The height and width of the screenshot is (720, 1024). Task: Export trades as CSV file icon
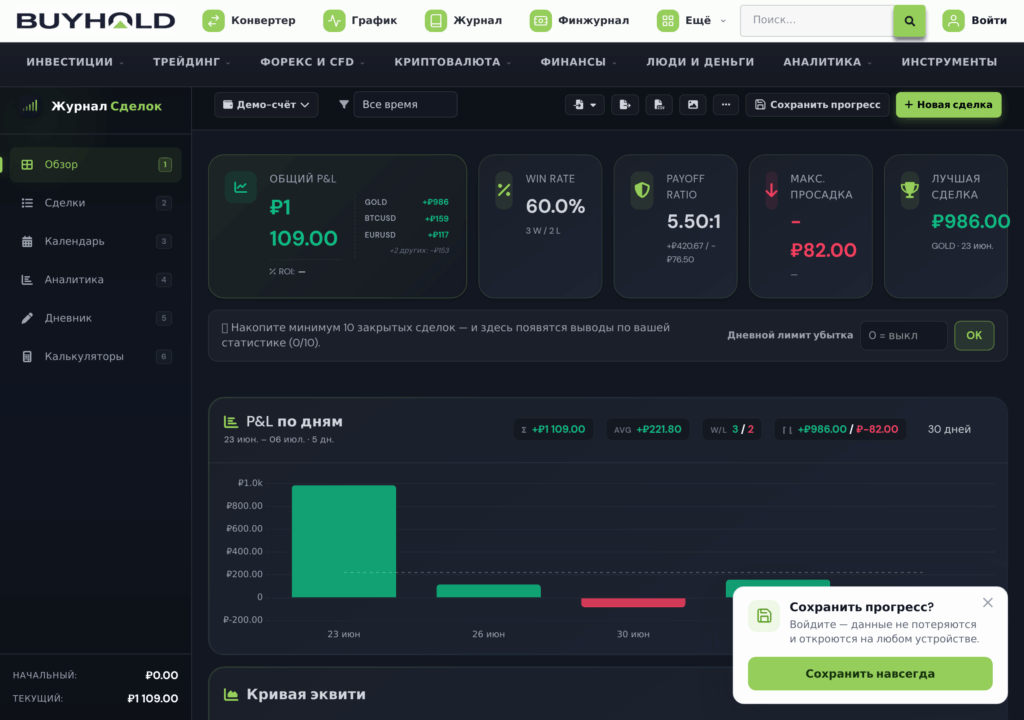point(659,105)
